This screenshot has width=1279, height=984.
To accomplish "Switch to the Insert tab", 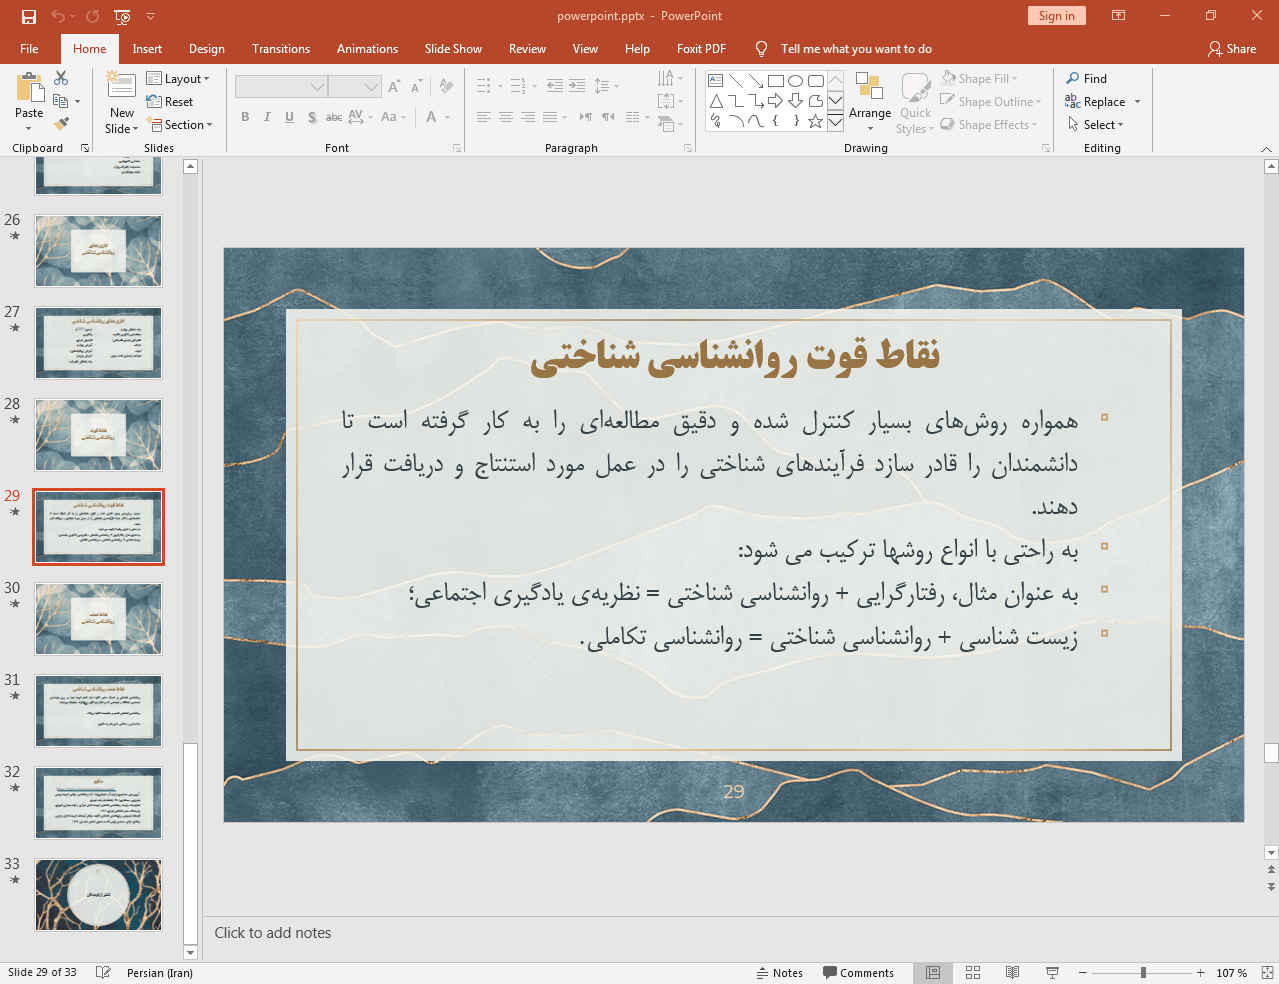I will (147, 48).
